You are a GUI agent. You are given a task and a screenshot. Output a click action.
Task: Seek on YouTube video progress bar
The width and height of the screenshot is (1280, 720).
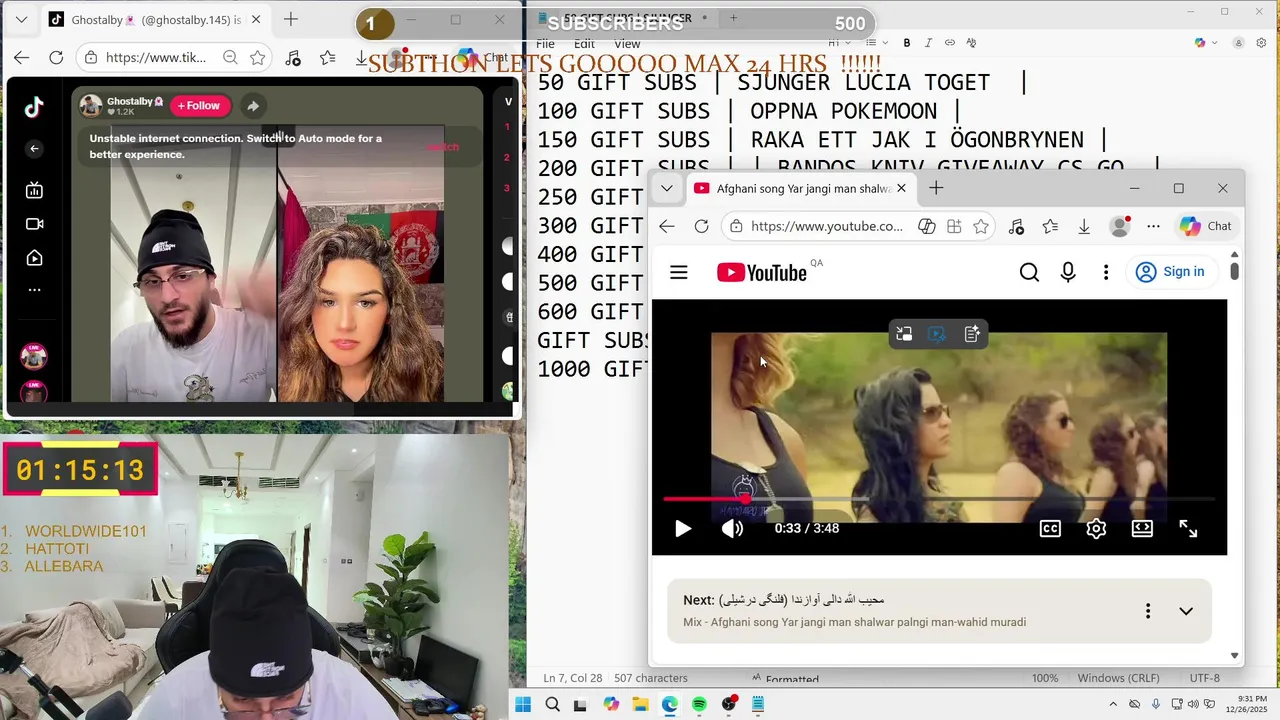click(x=938, y=498)
